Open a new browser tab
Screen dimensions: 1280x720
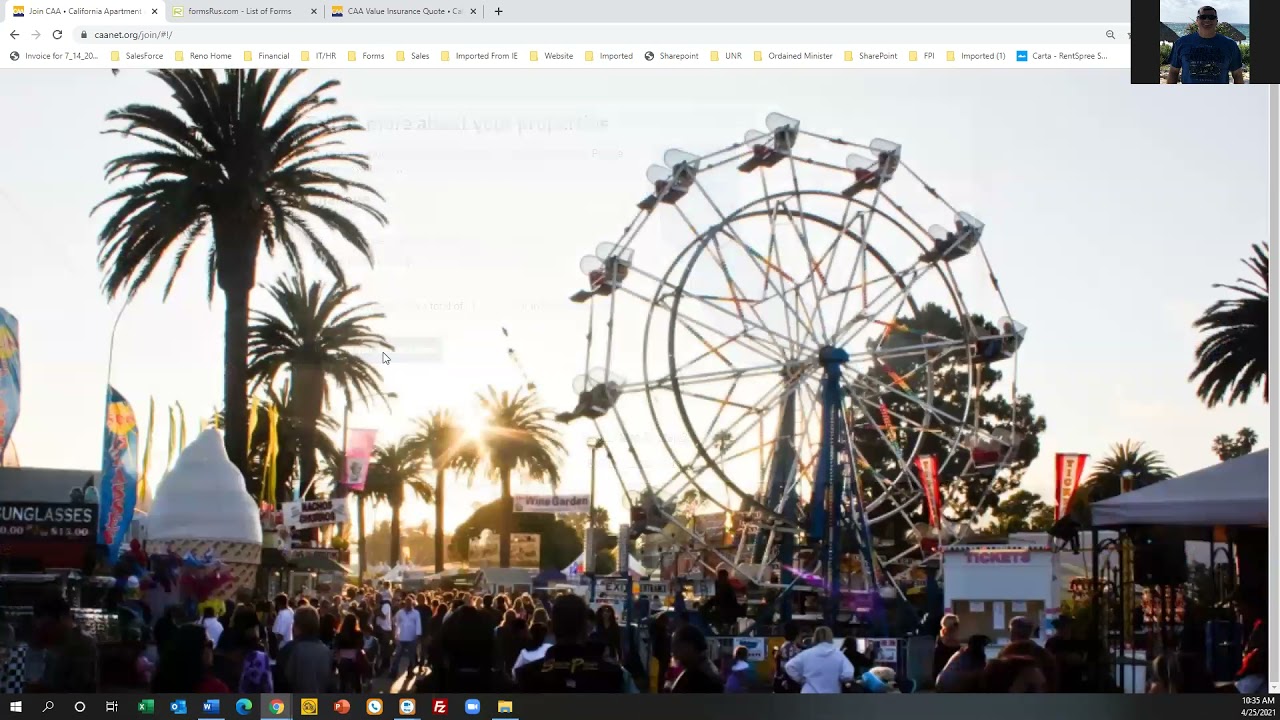(x=498, y=11)
